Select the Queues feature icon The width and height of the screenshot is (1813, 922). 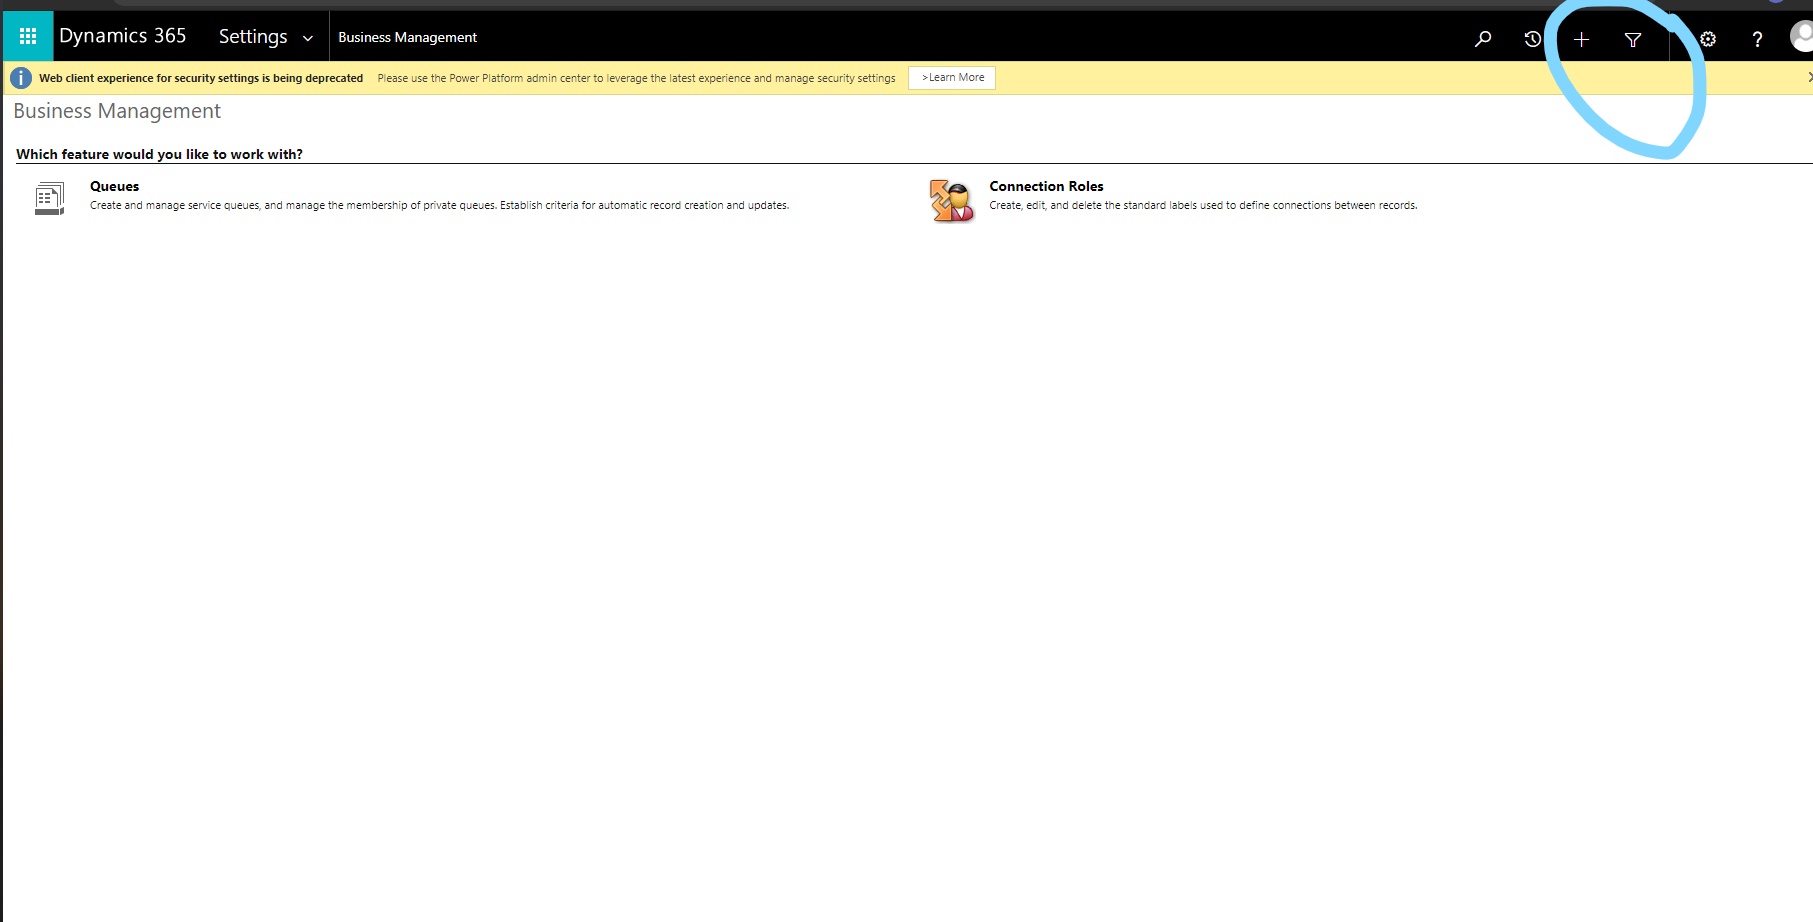48,197
